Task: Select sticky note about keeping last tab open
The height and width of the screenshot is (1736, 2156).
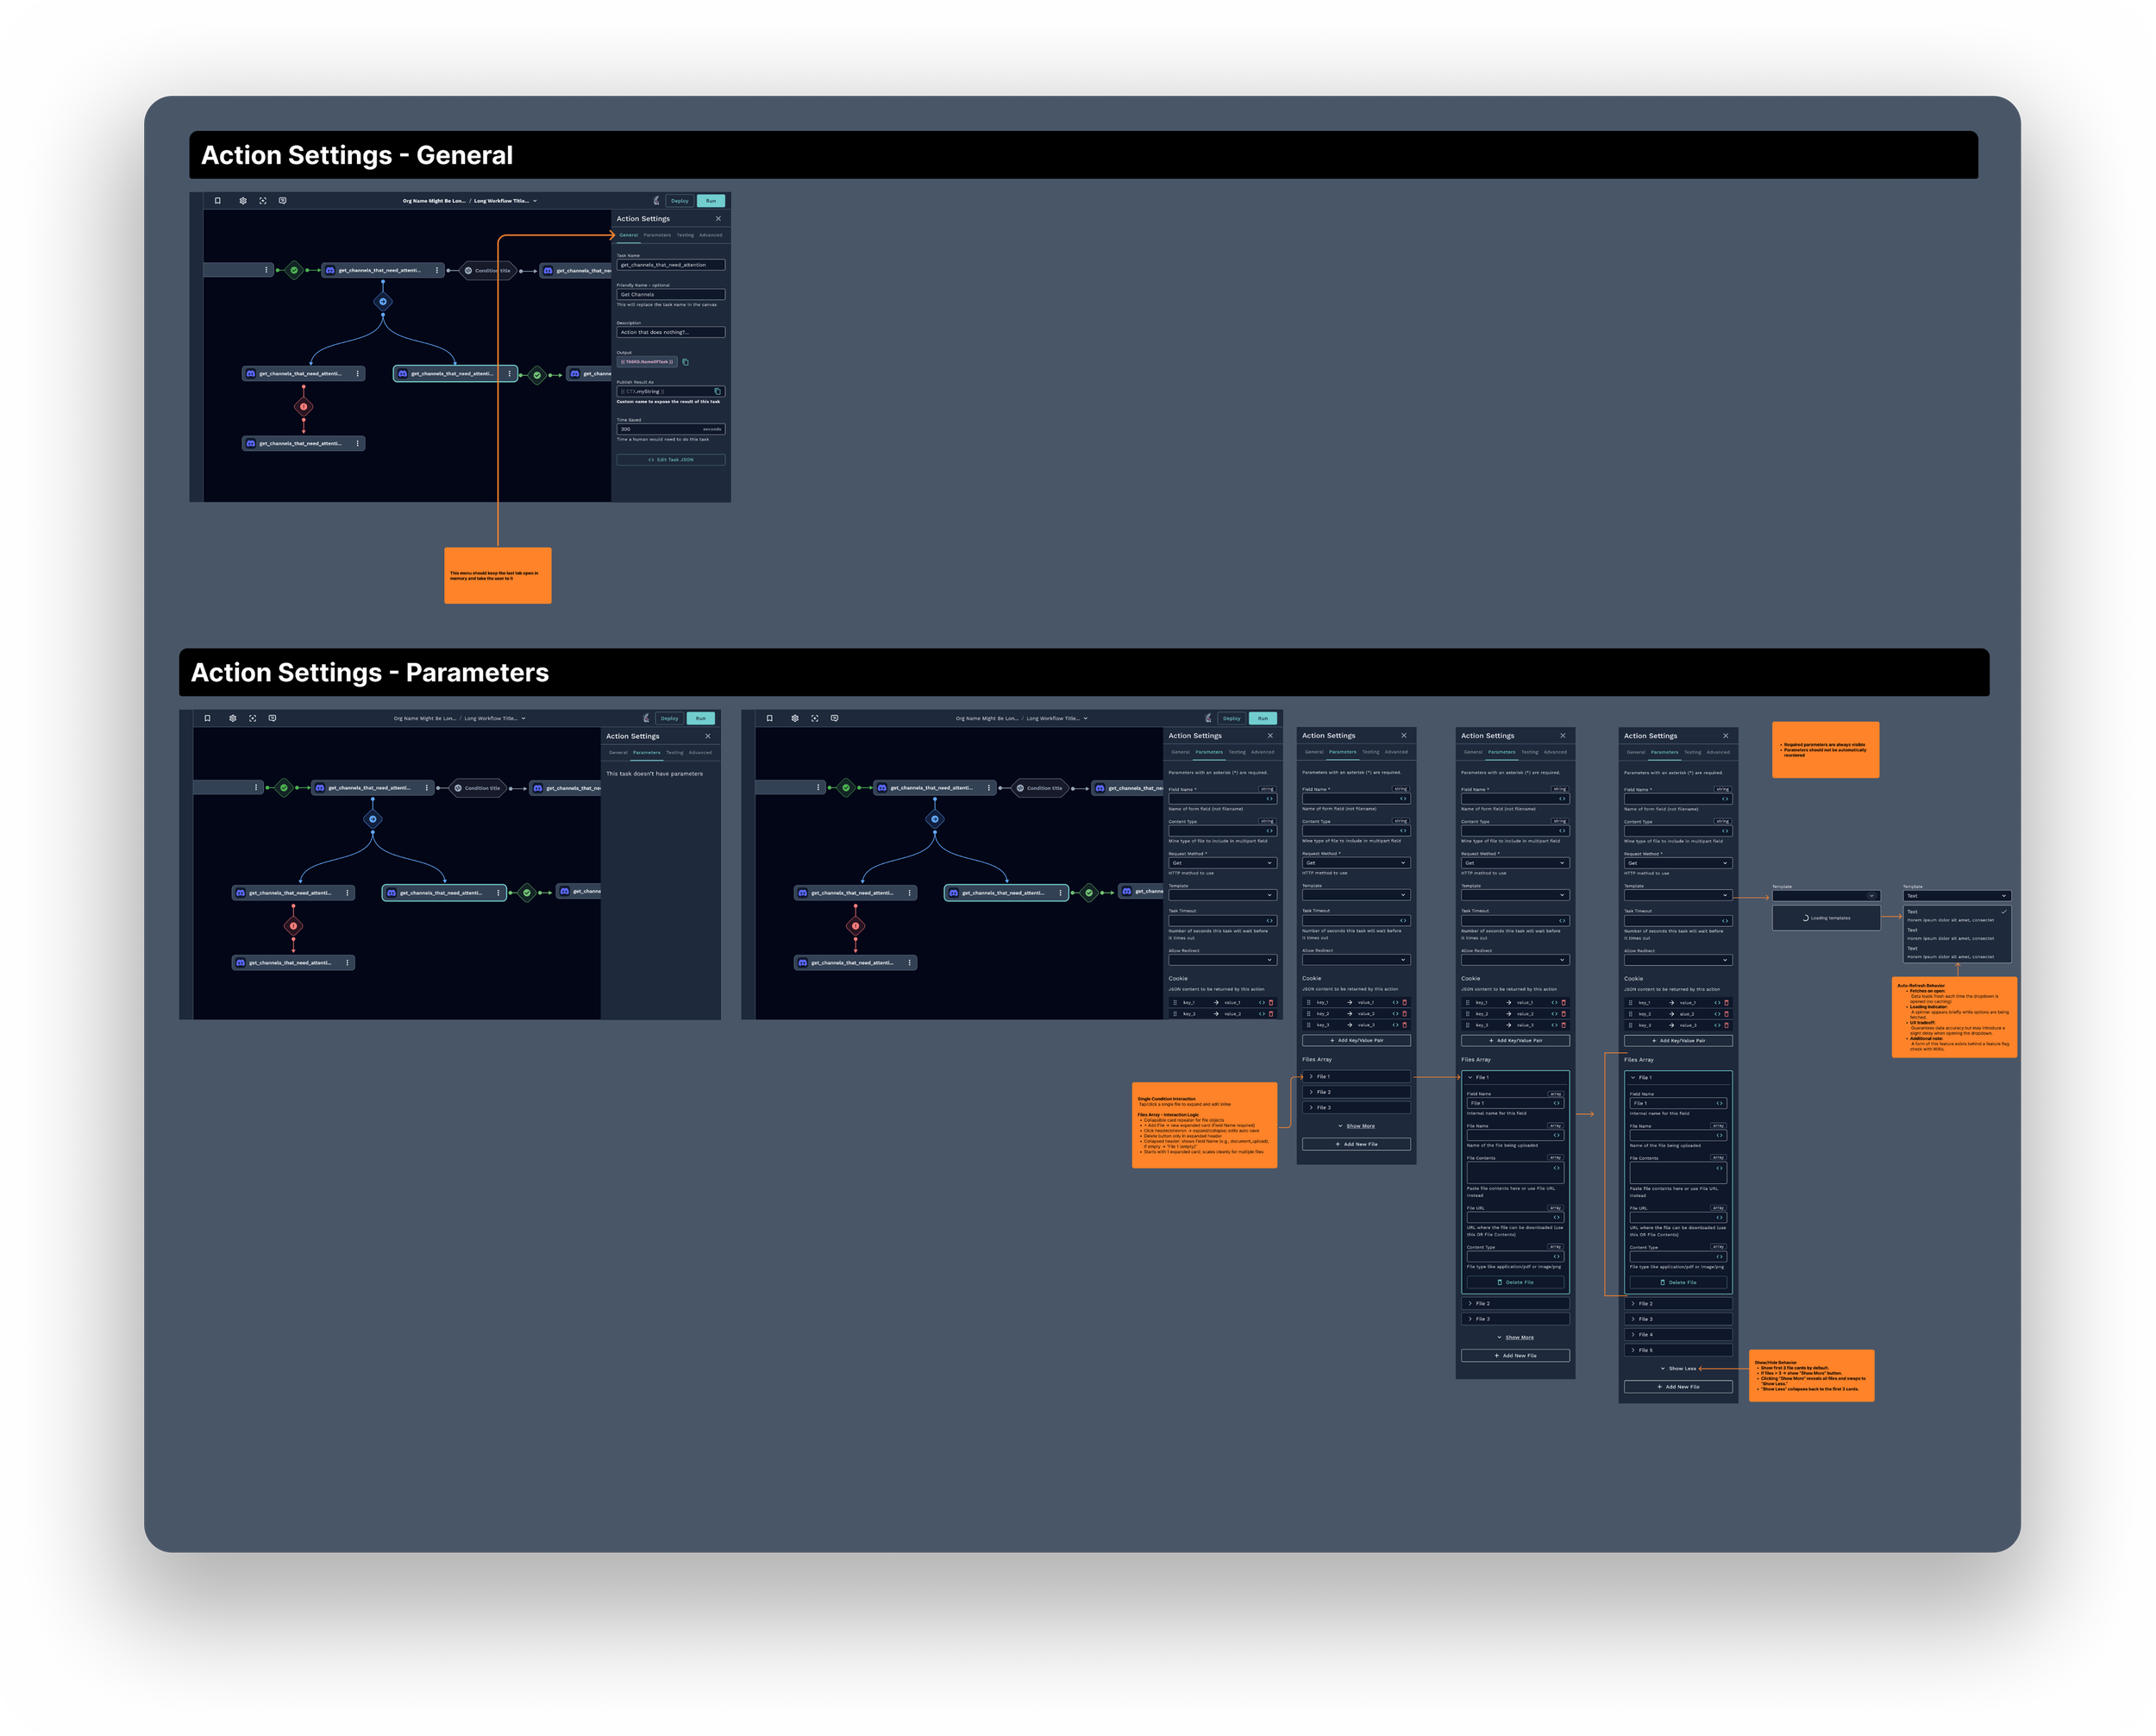Action: coord(497,575)
